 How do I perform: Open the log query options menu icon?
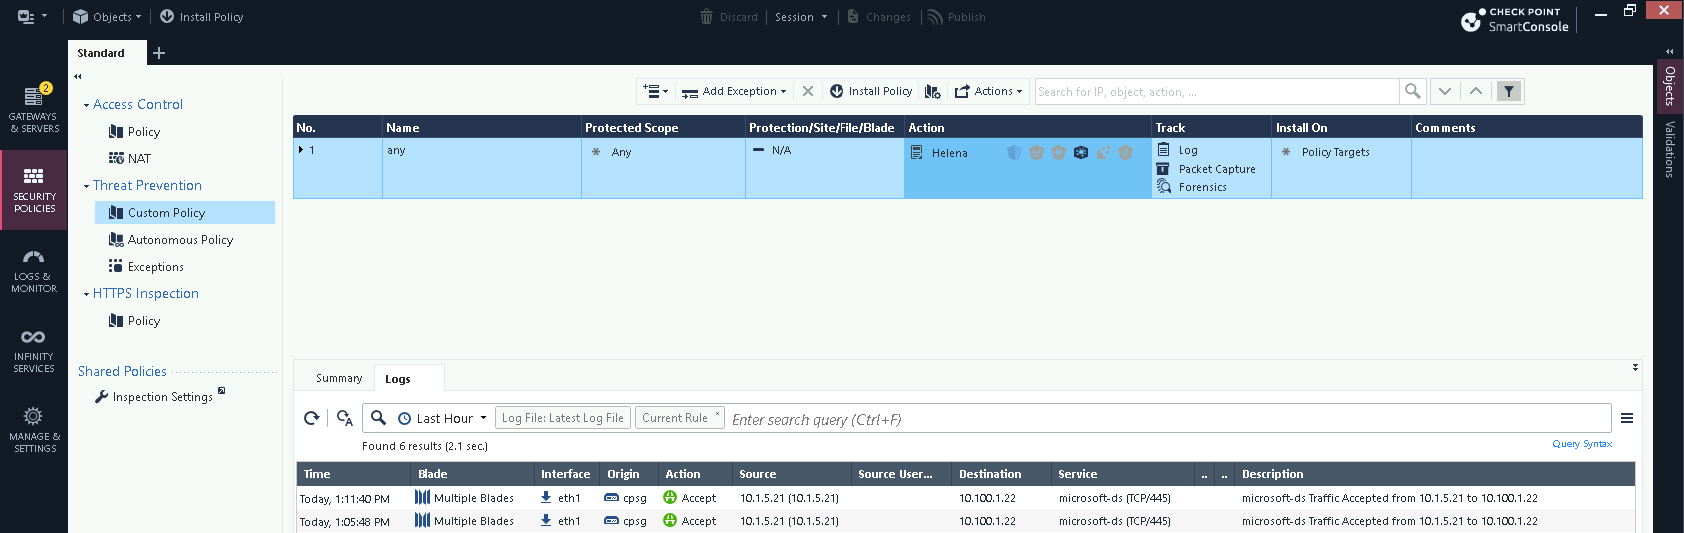pyautogui.click(x=1627, y=418)
